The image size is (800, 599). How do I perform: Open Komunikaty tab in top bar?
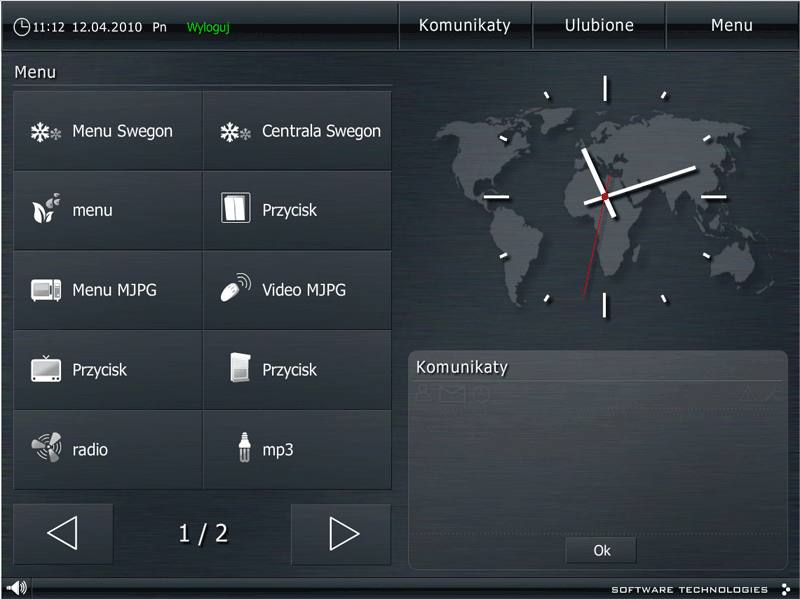[x=464, y=26]
